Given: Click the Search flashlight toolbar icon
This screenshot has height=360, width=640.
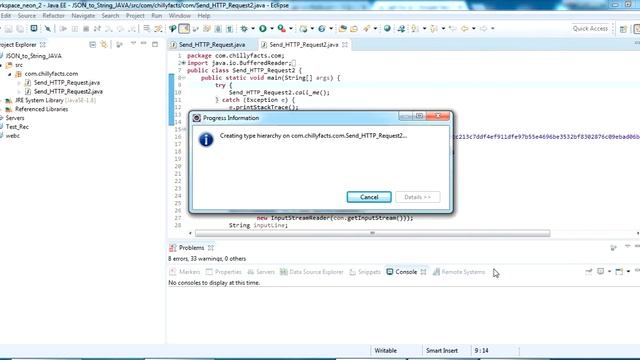Looking at the screenshot, I should coord(366,29).
